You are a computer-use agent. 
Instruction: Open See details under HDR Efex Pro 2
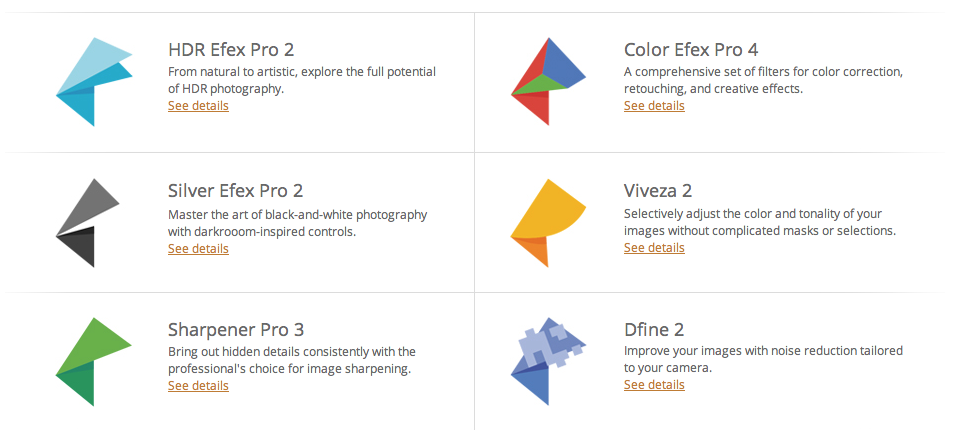pyautogui.click(x=198, y=105)
